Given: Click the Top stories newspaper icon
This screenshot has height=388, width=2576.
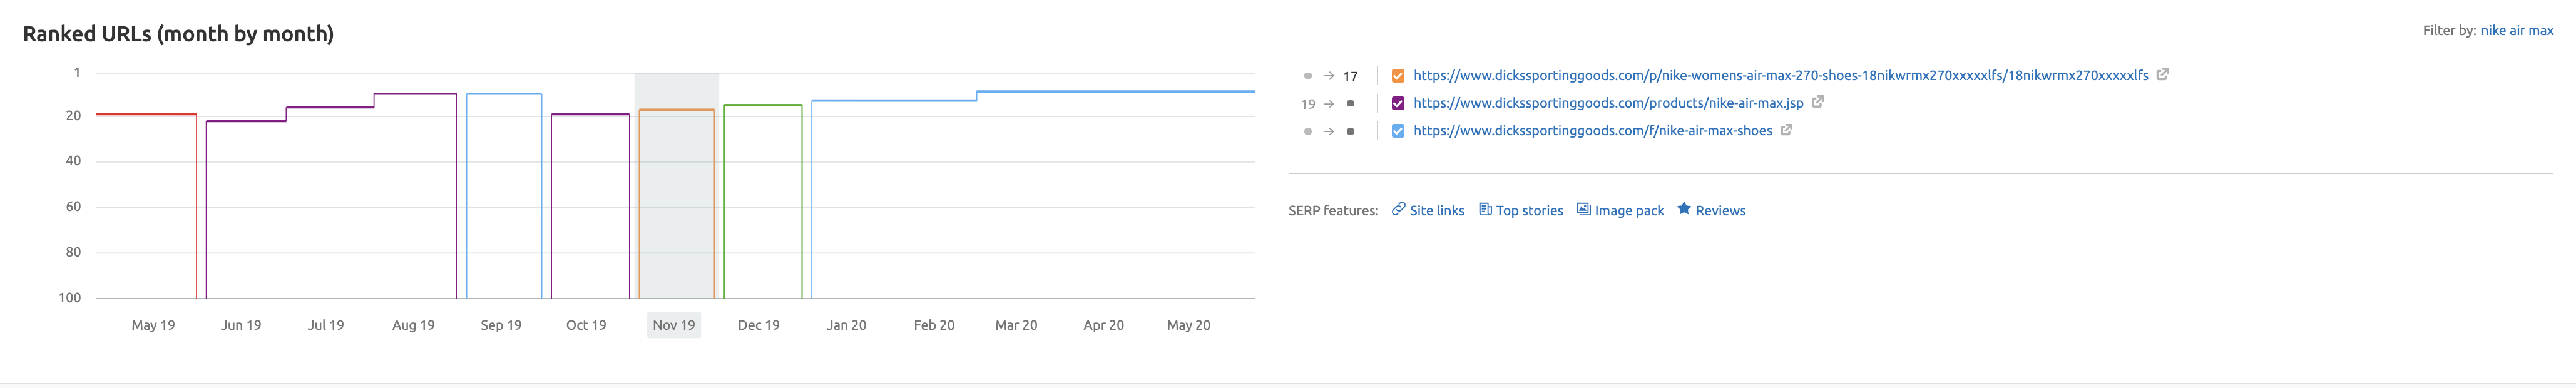Looking at the screenshot, I should click(1485, 209).
